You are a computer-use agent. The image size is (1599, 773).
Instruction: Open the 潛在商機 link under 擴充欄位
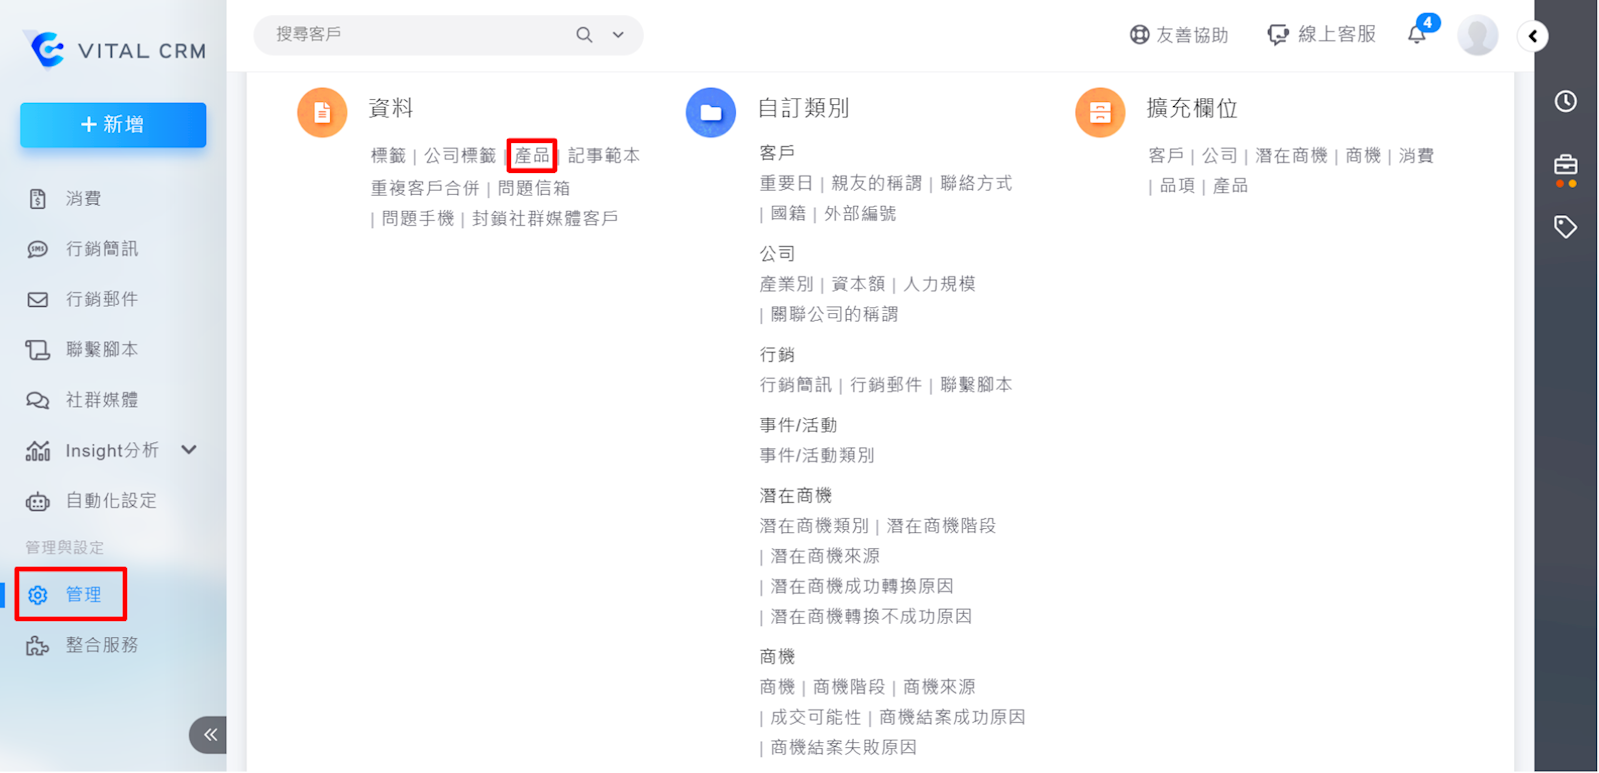click(1291, 156)
